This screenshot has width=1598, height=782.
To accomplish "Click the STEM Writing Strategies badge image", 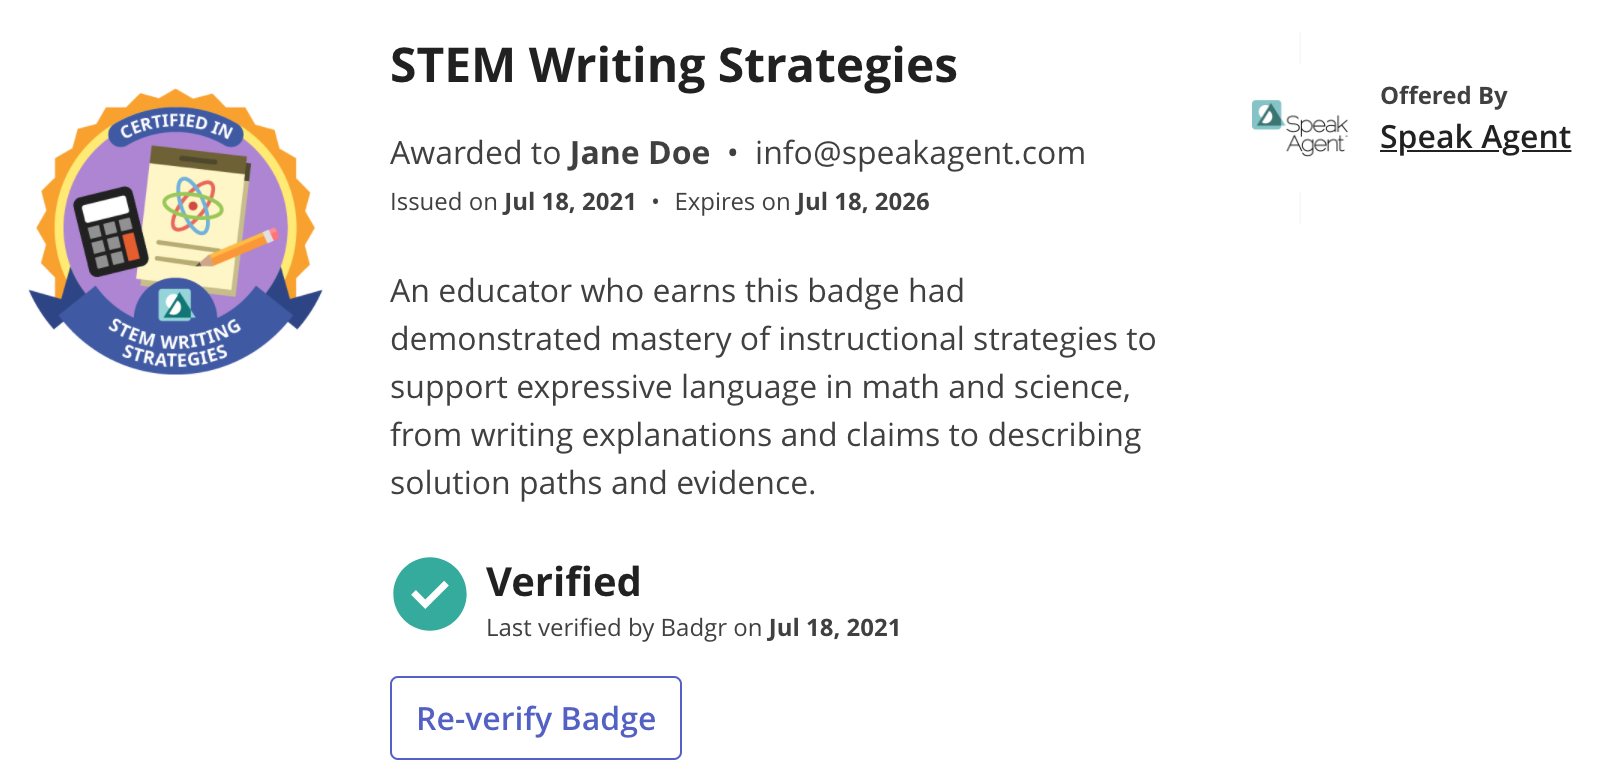I will tap(176, 232).
